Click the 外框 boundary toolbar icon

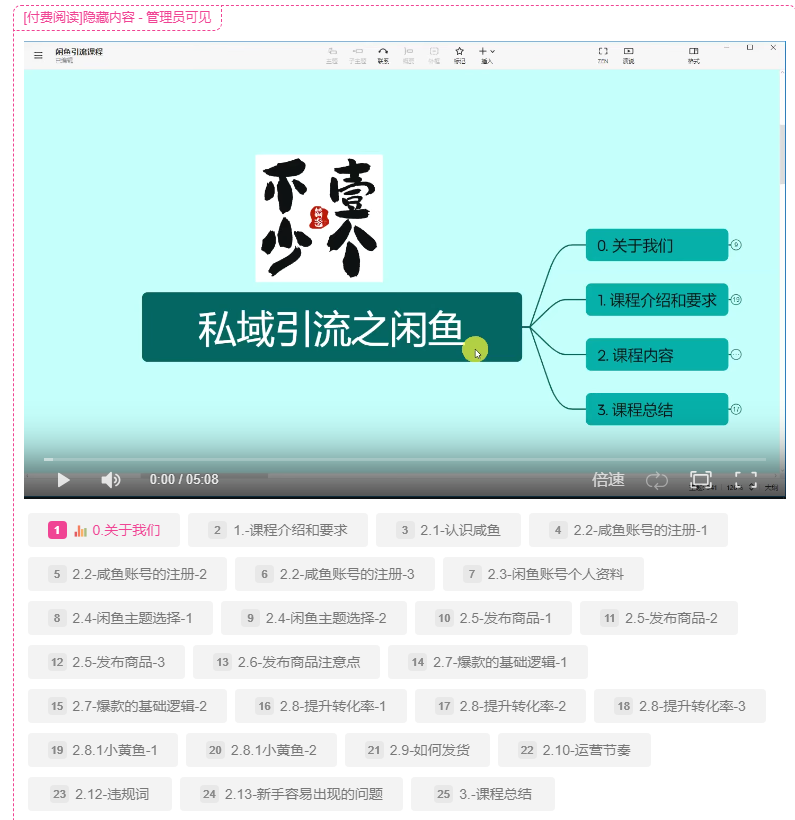coord(434,55)
